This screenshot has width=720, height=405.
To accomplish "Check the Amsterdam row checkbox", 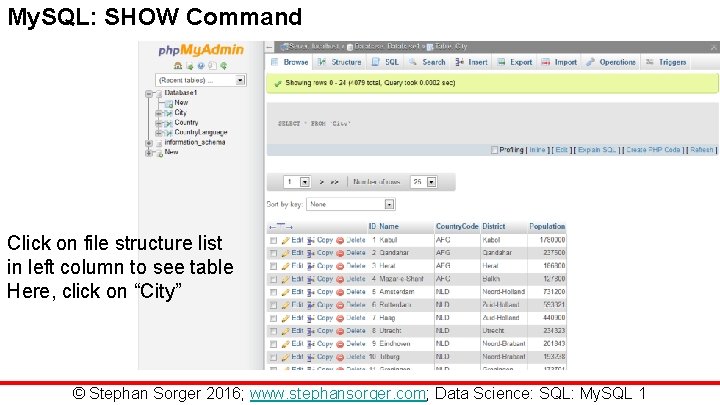I will (x=274, y=292).
